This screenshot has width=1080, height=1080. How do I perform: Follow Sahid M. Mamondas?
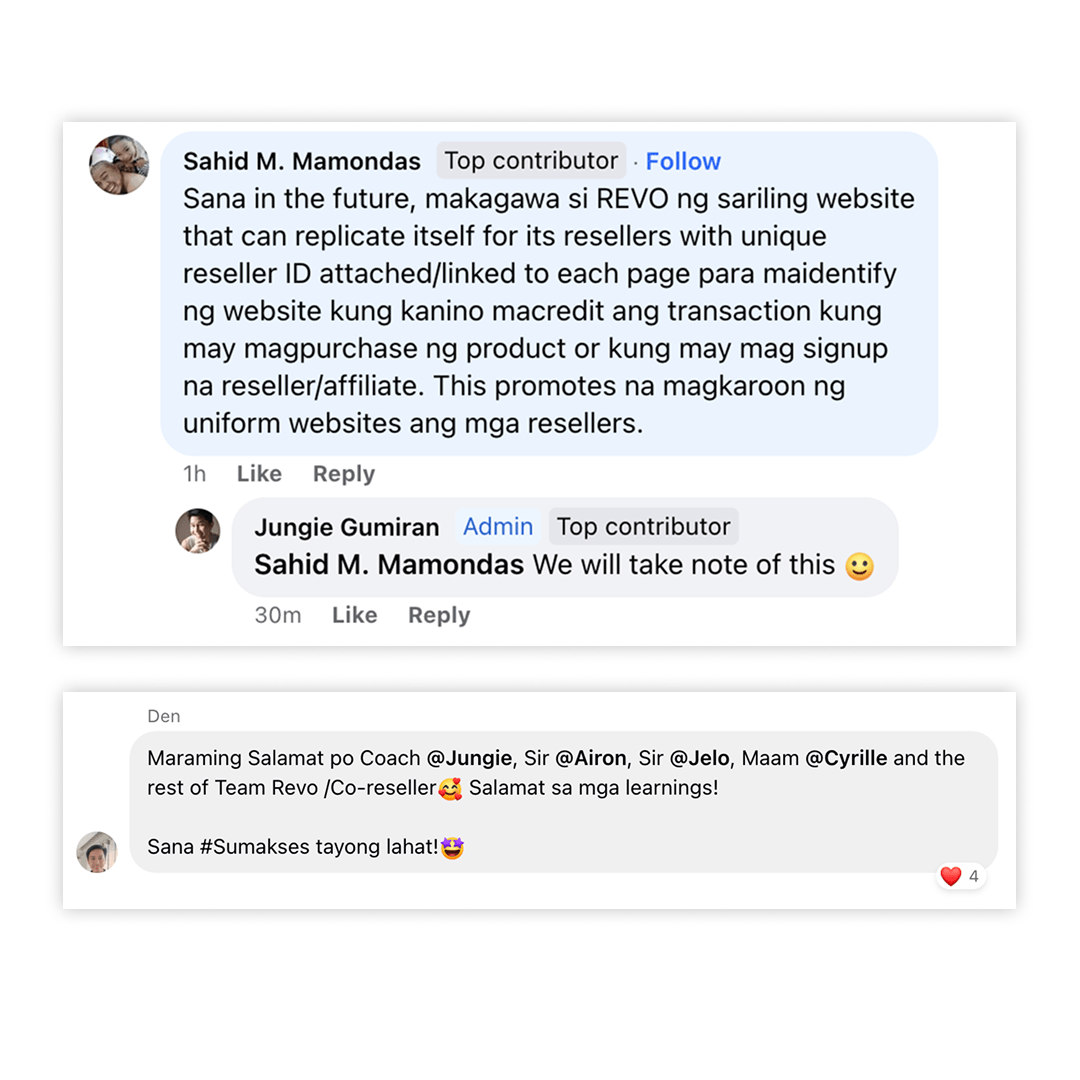click(x=683, y=161)
